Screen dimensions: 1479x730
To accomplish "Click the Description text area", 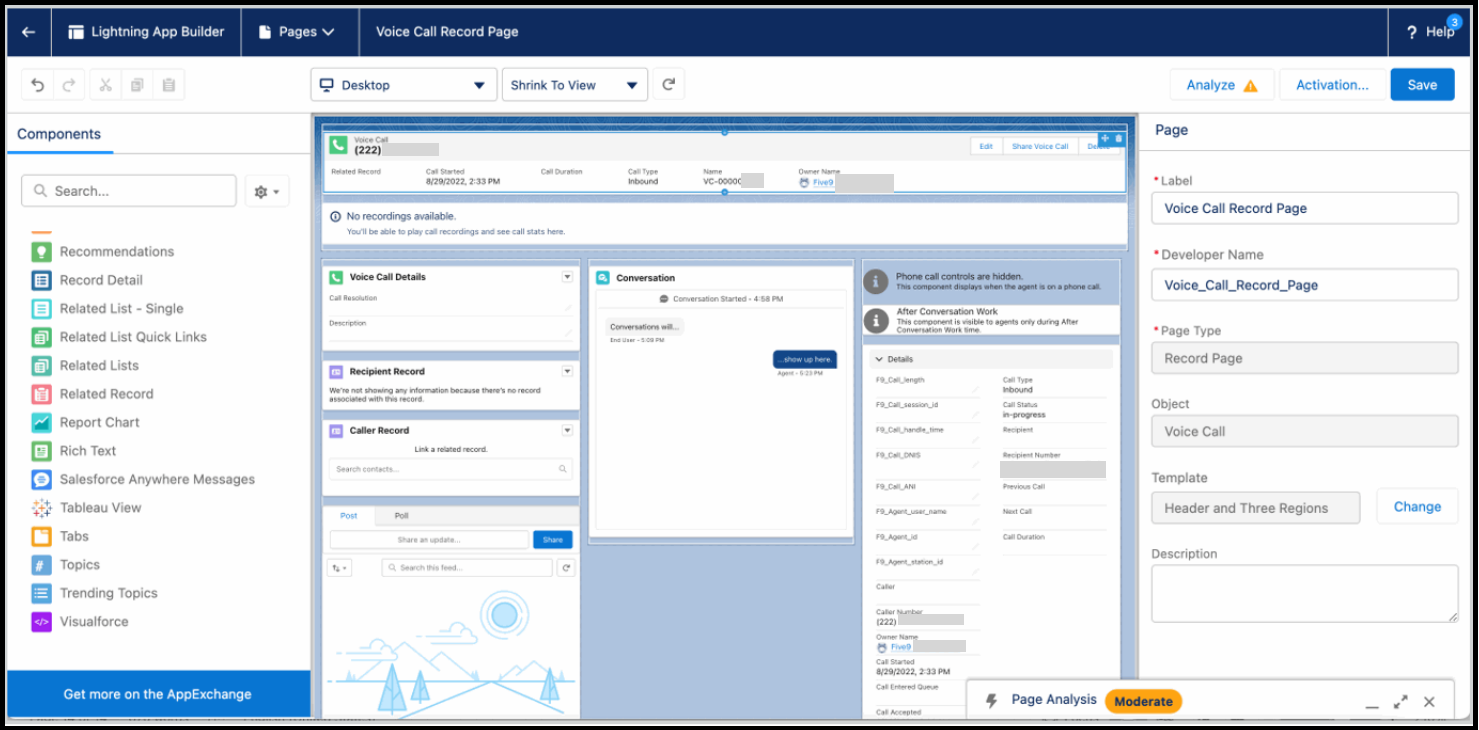I will (1304, 594).
